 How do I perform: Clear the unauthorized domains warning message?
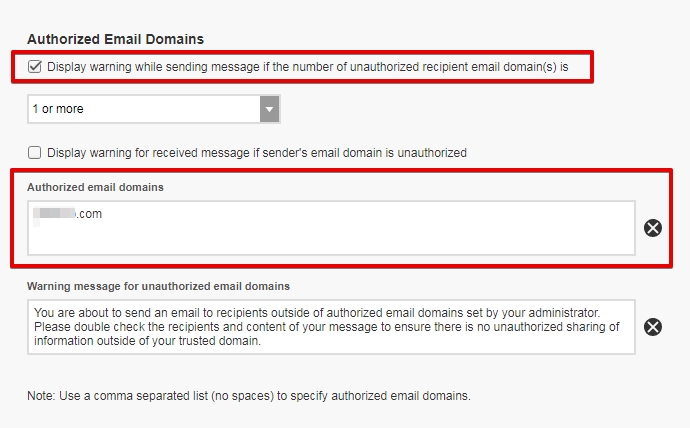click(x=652, y=327)
